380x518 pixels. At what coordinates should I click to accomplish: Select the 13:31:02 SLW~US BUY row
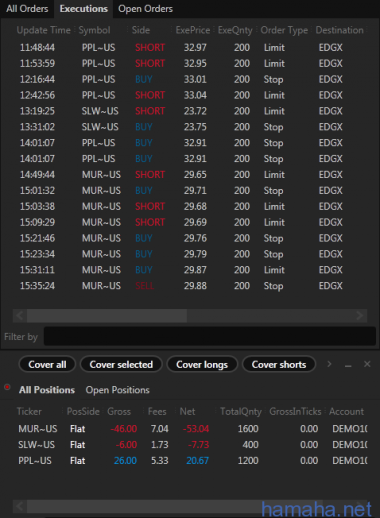click(190, 127)
